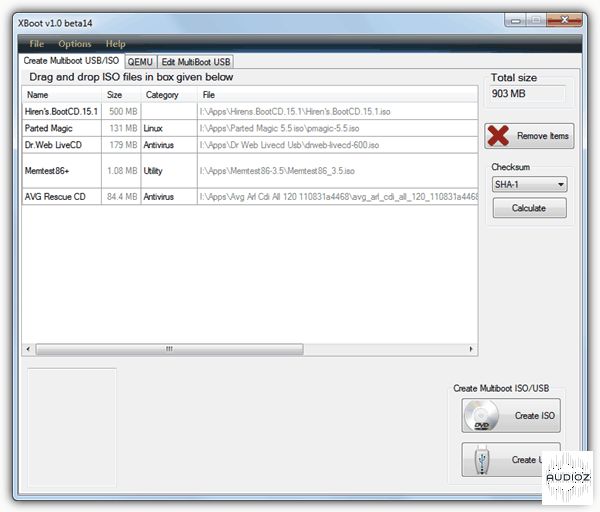
Task: Click the red X Remove Items icon
Action: (498, 136)
